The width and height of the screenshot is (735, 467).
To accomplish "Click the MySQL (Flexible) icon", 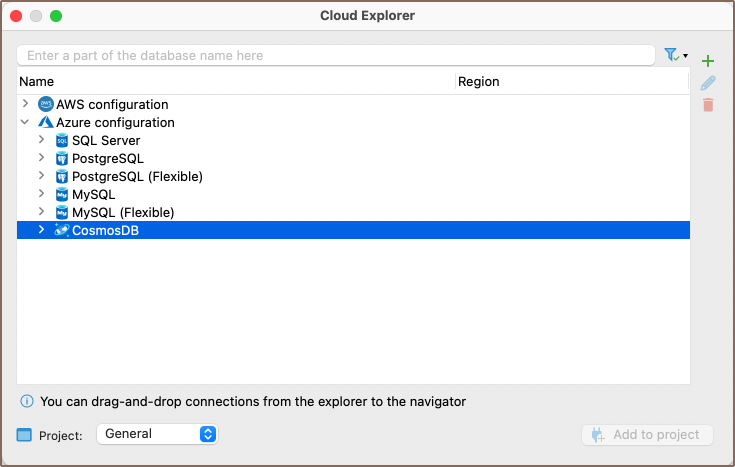I will click(62, 213).
